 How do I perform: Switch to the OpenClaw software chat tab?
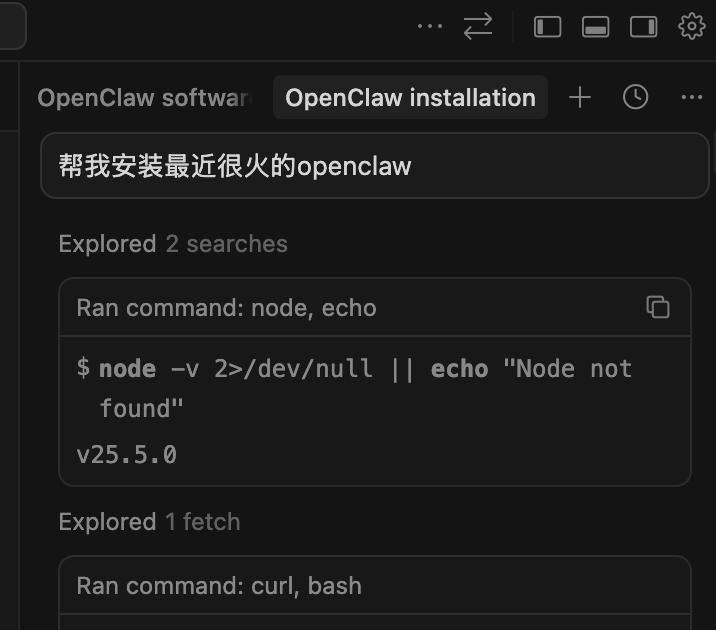coord(143,97)
